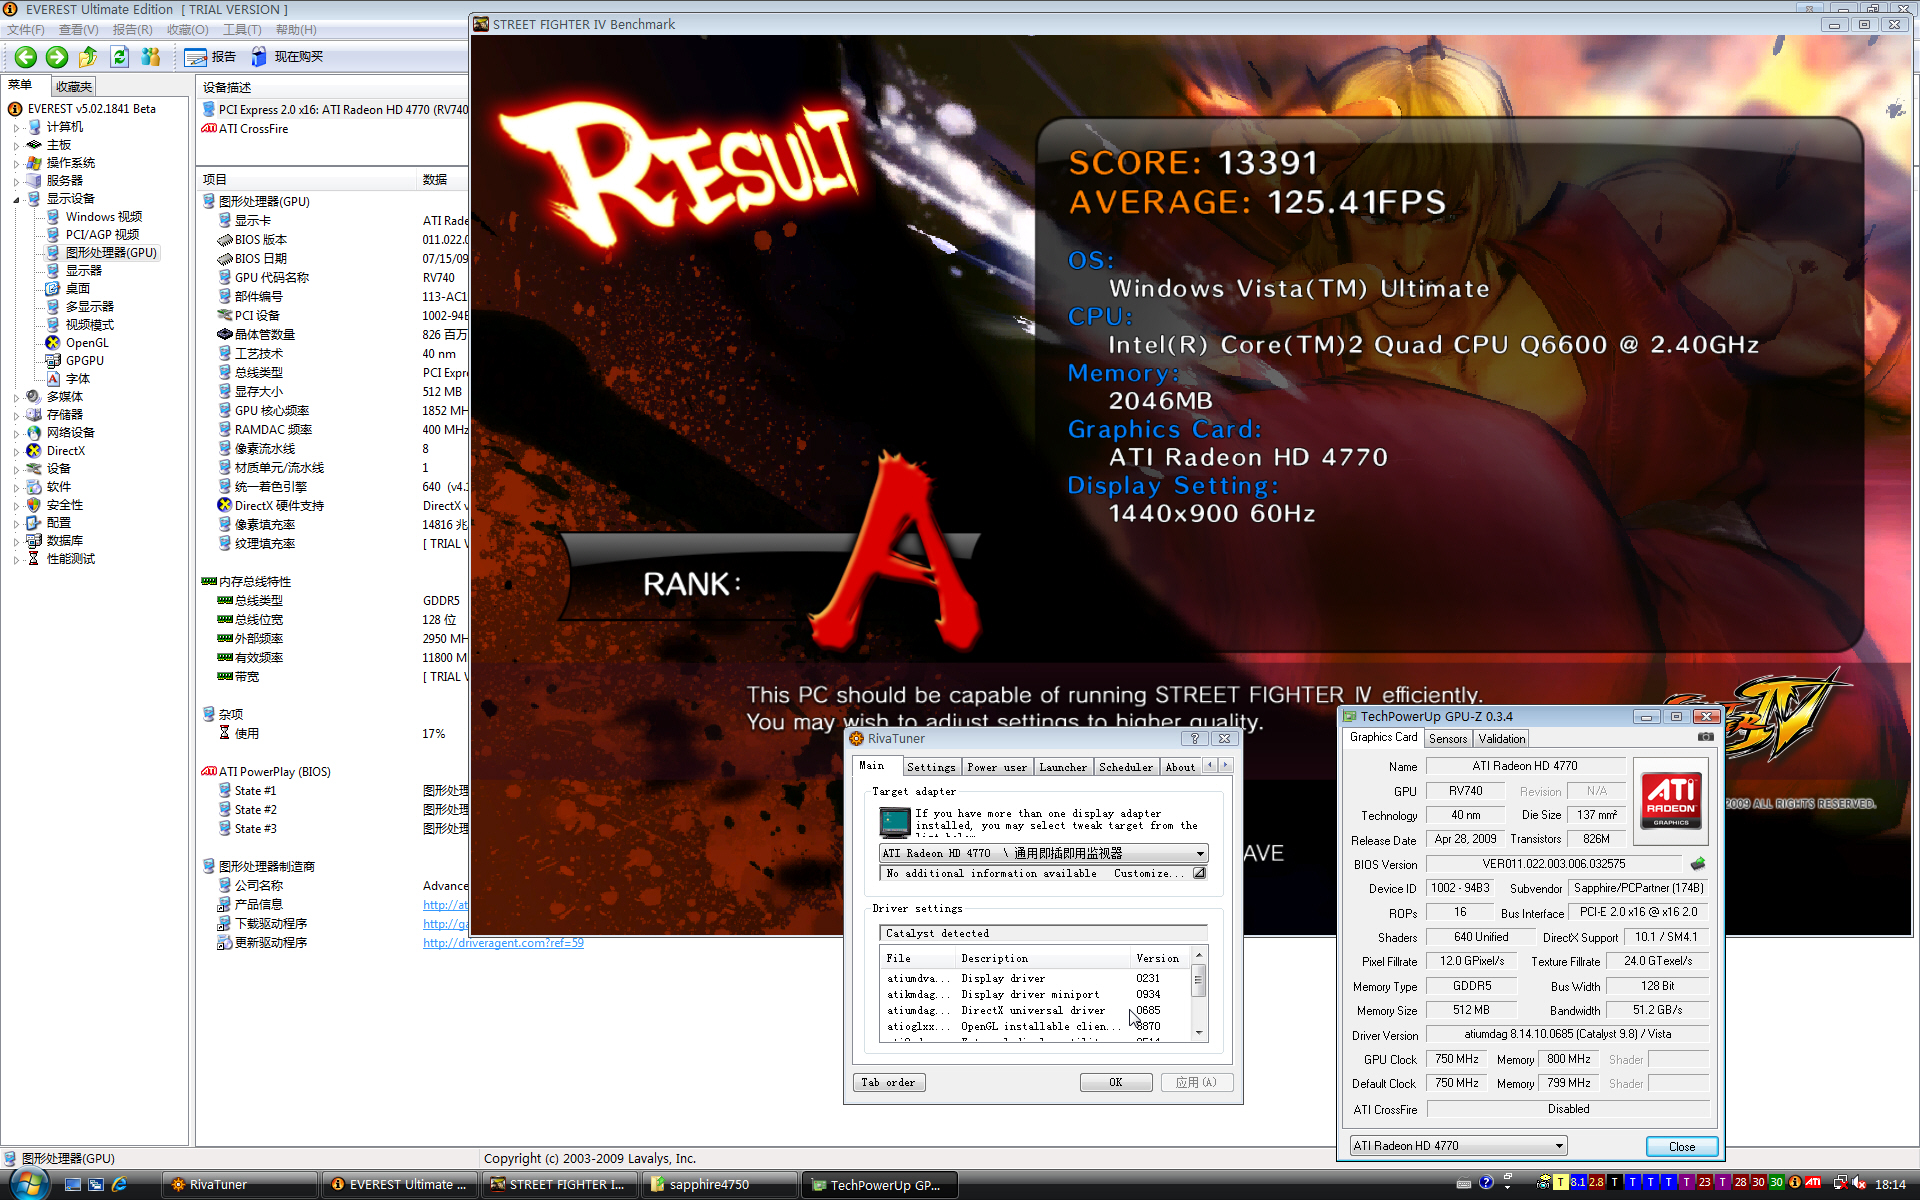Select the atiumdva Display driver row in RivaTuner
This screenshot has height=1200, width=1920.
point(1034,979)
